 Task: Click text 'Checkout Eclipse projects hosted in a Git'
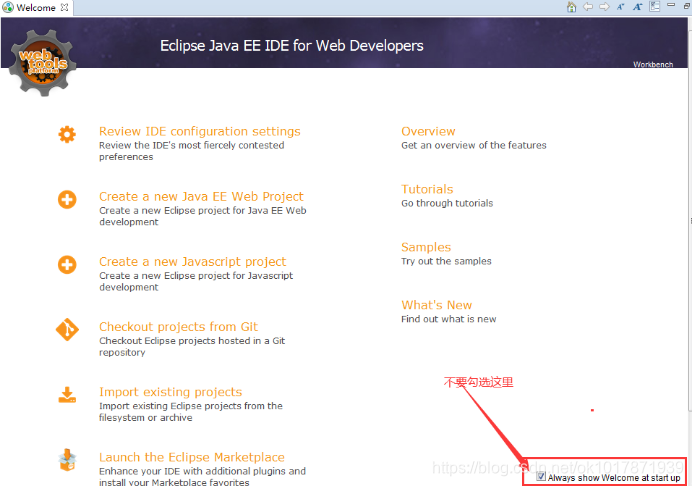coord(192,341)
